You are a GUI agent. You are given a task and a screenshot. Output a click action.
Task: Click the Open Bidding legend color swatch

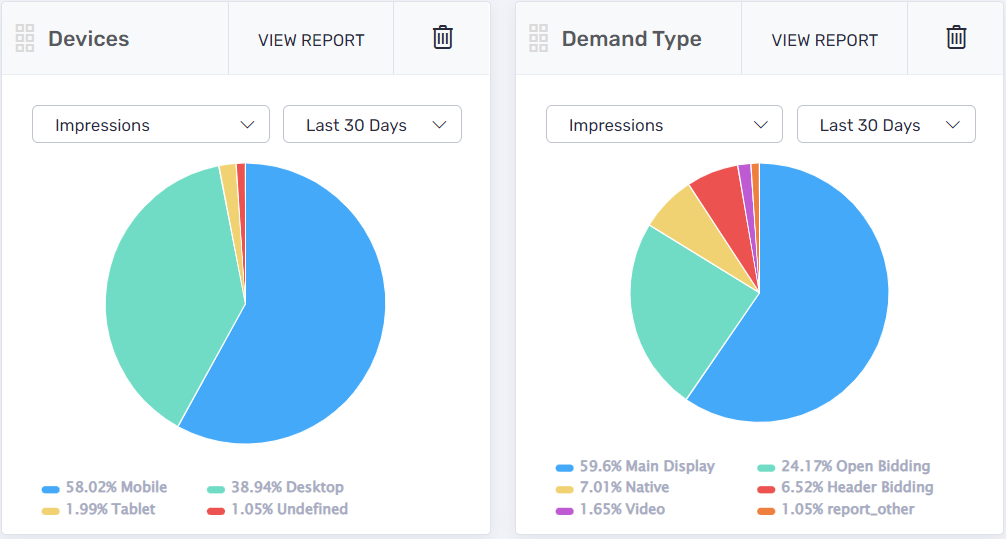[x=766, y=467]
